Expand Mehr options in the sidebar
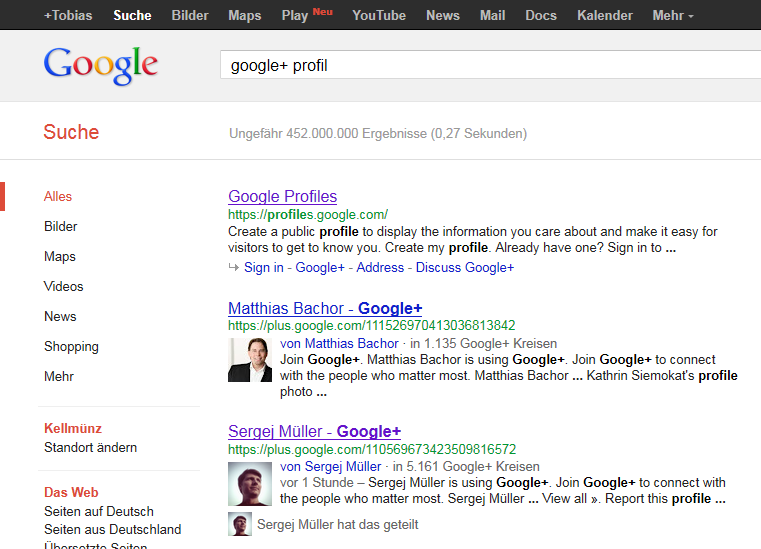761x549 pixels. click(59, 377)
